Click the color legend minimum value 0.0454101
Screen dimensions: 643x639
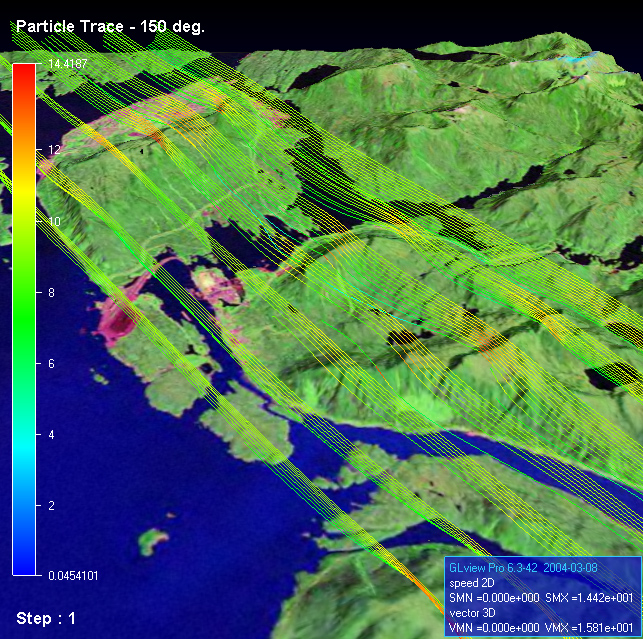pos(73,575)
